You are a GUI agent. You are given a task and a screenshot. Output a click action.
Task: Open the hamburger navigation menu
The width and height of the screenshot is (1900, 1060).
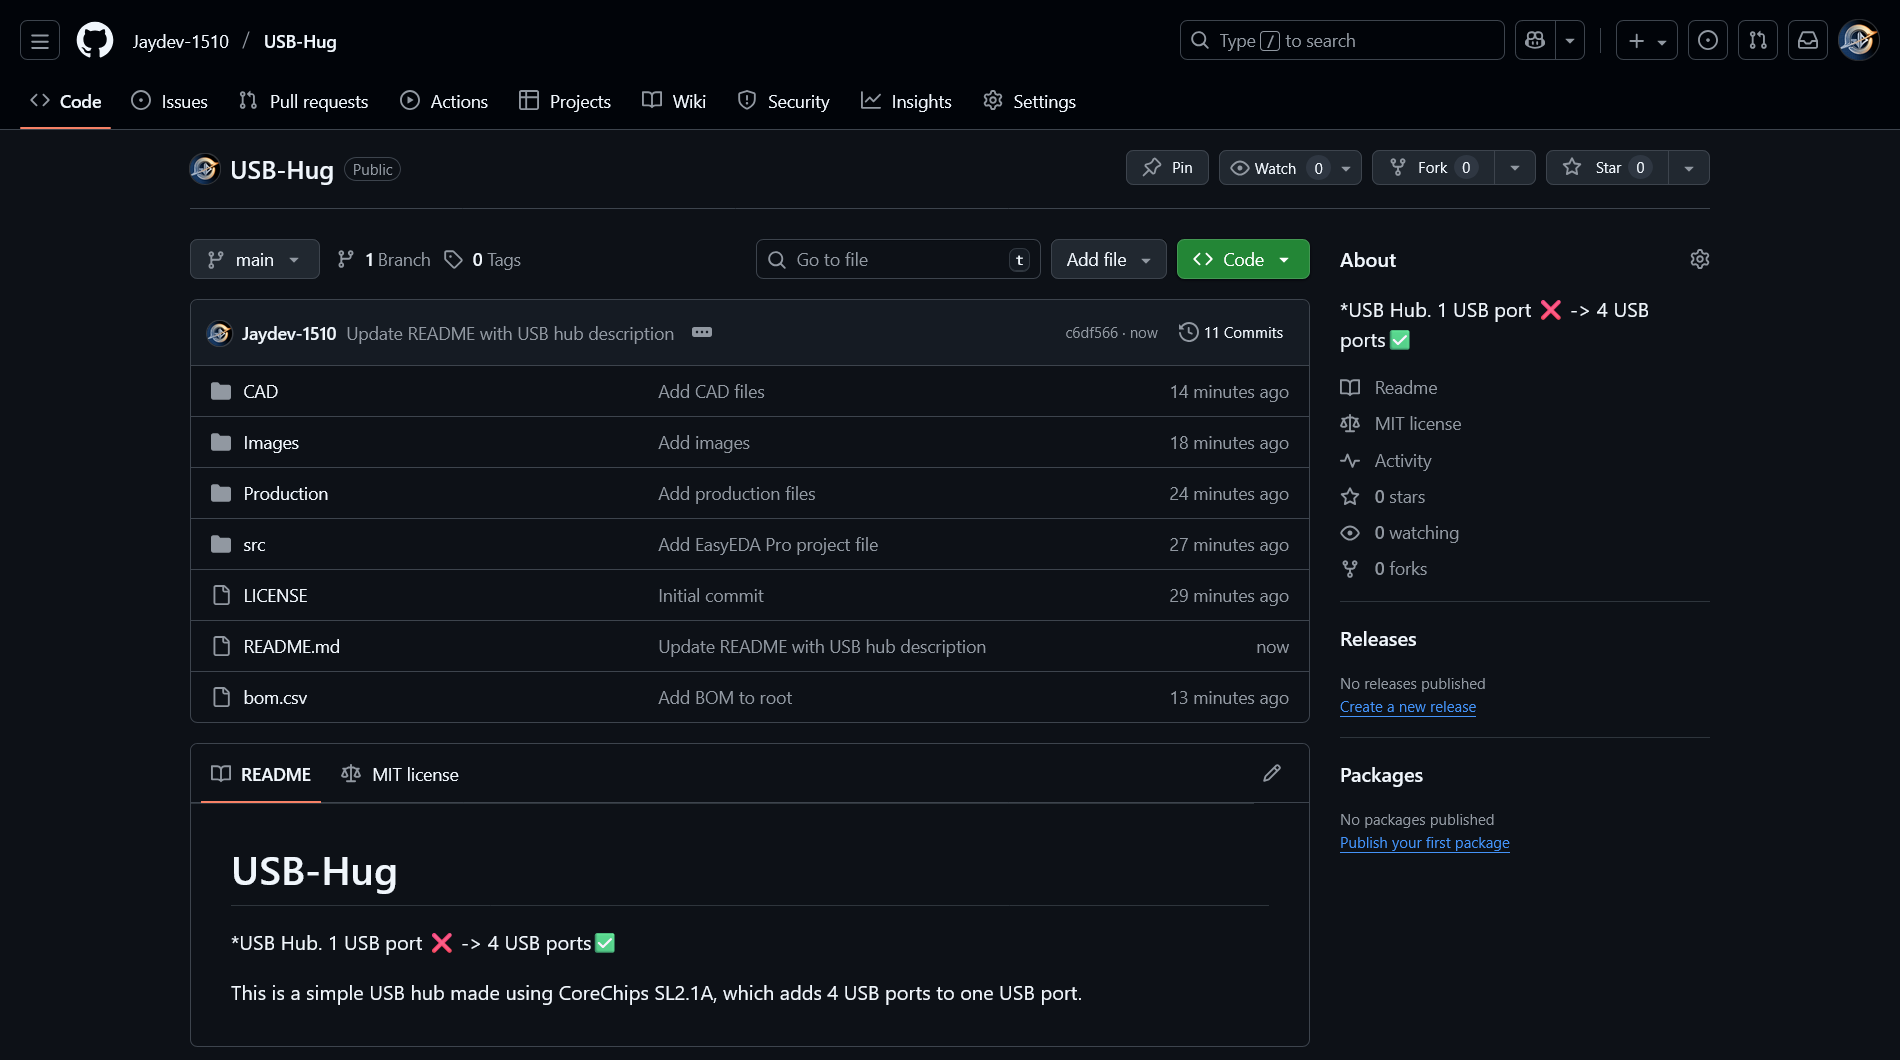tap(40, 41)
